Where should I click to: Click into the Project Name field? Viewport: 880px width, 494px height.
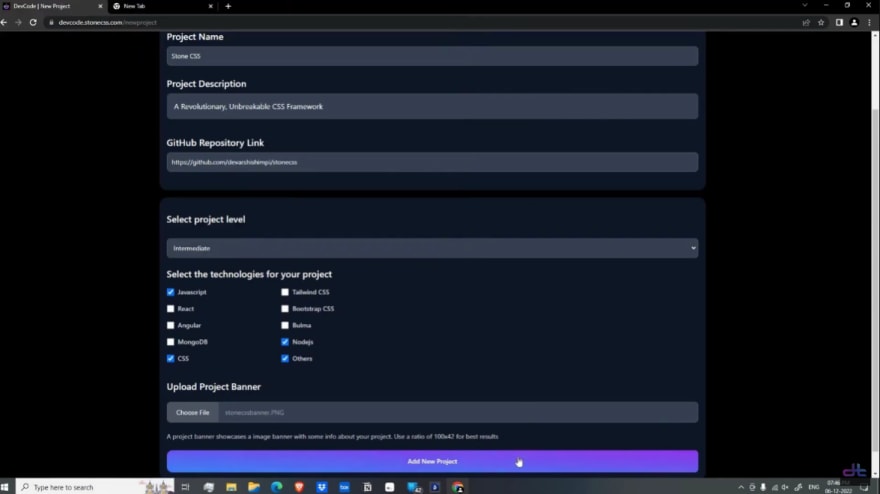432,56
